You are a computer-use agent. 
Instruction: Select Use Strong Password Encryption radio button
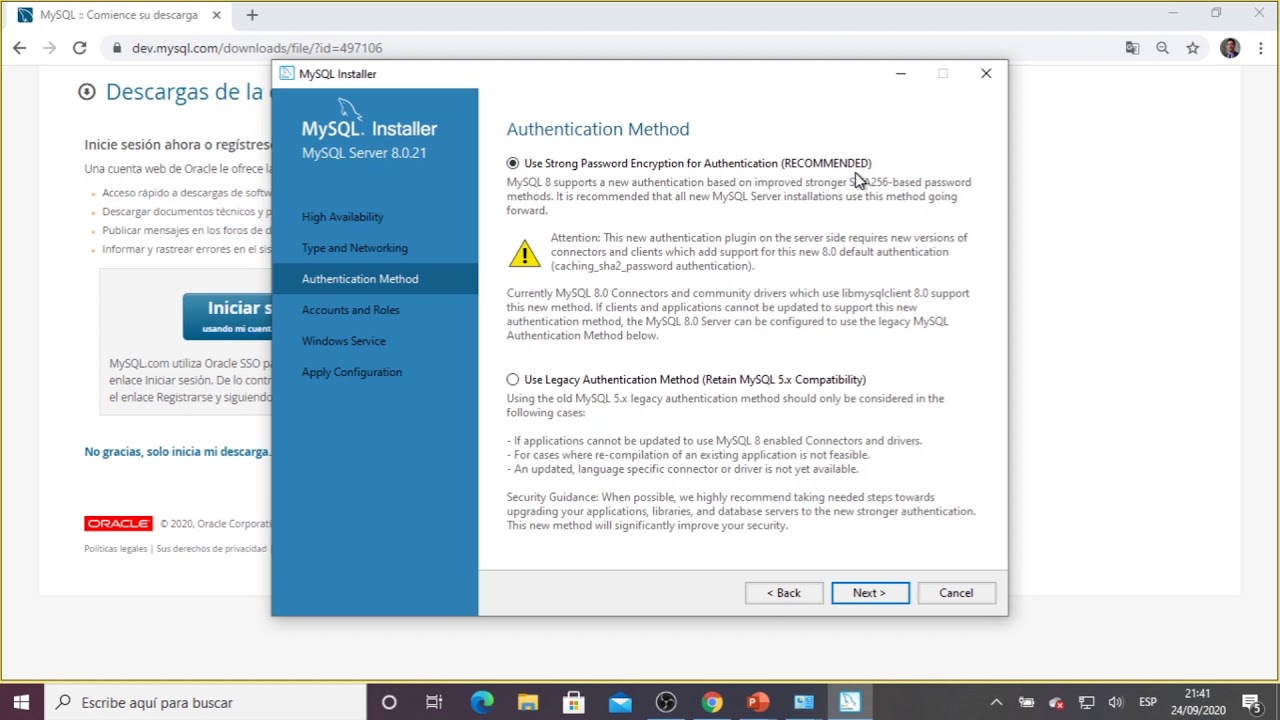513,163
